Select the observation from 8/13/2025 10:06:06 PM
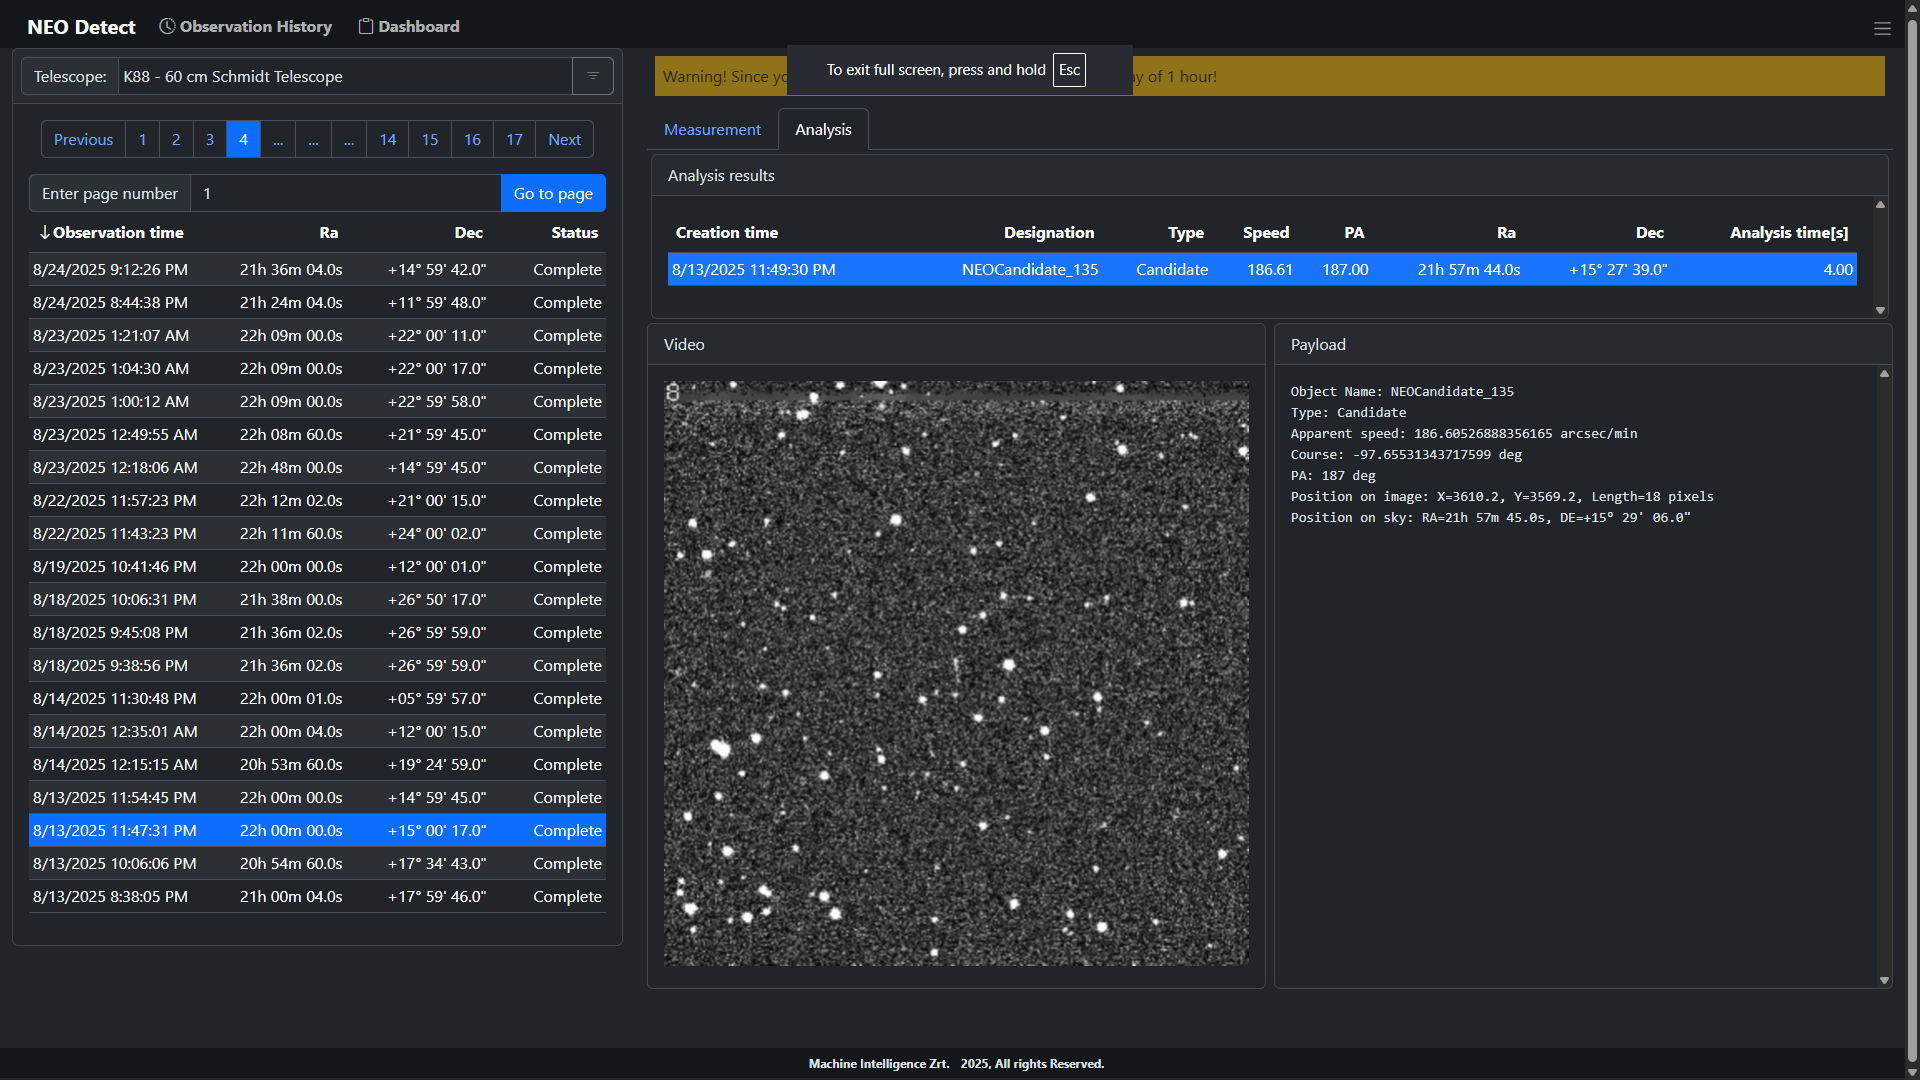 pyautogui.click(x=316, y=863)
